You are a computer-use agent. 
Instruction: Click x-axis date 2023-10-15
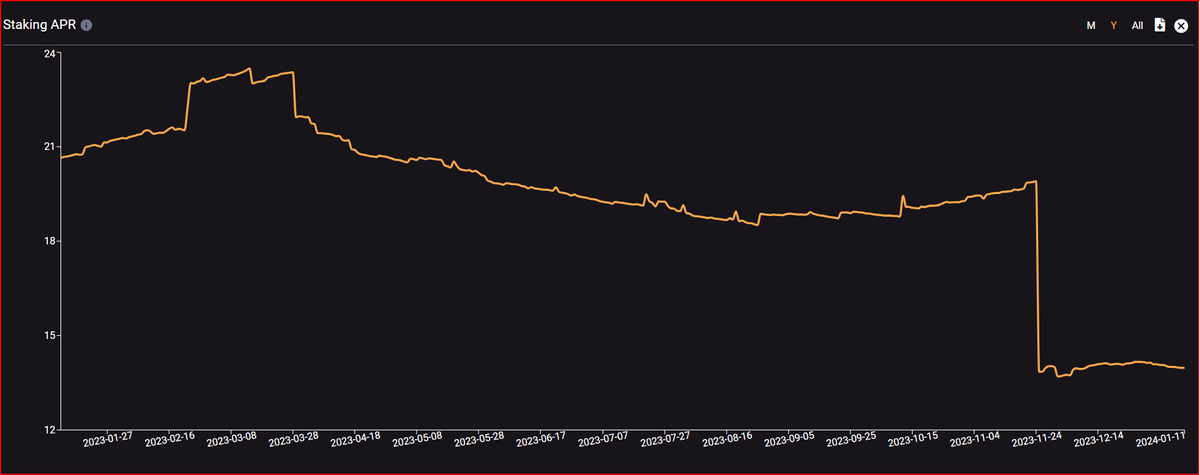913,438
